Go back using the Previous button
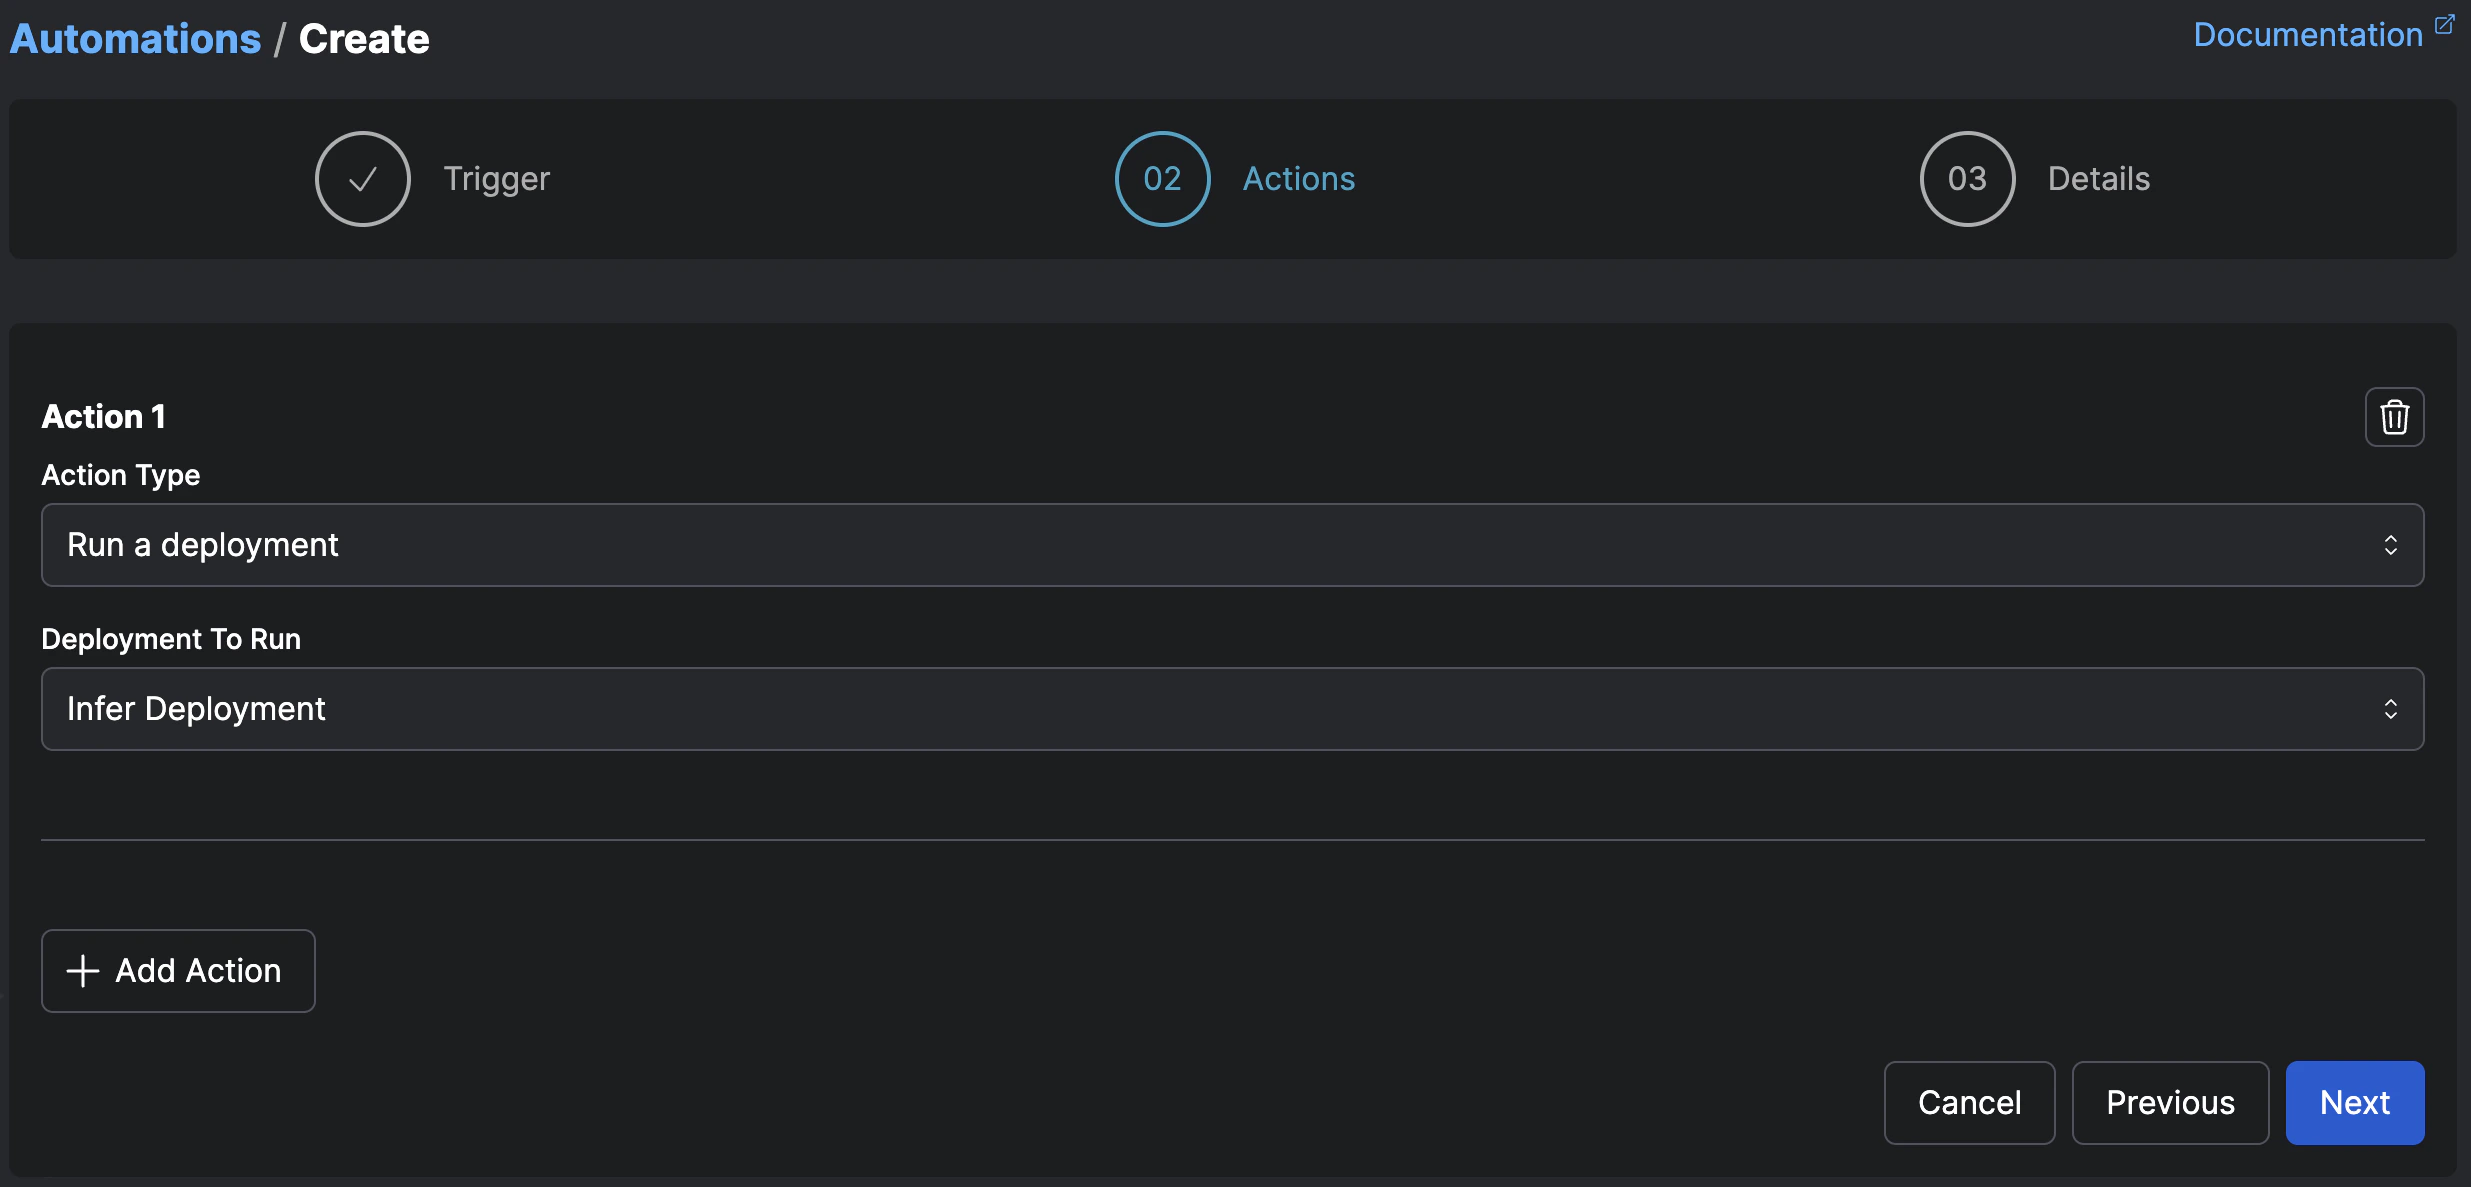Image resolution: width=2471 pixels, height=1187 pixels. coord(2170,1102)
